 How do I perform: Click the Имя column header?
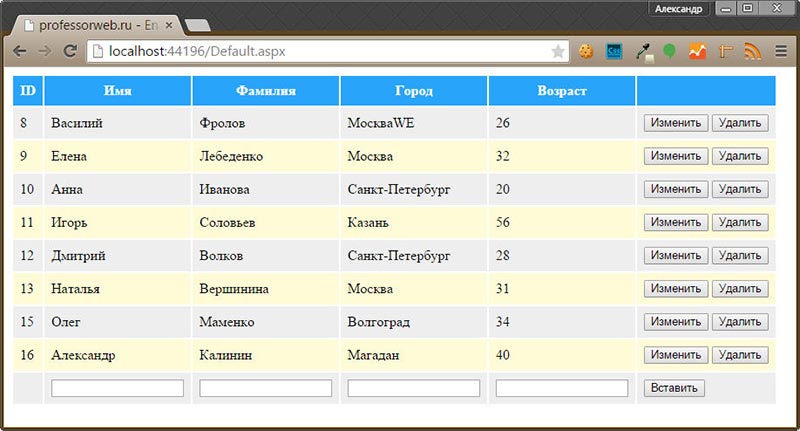pyautogui.click(x=118, y=91)
